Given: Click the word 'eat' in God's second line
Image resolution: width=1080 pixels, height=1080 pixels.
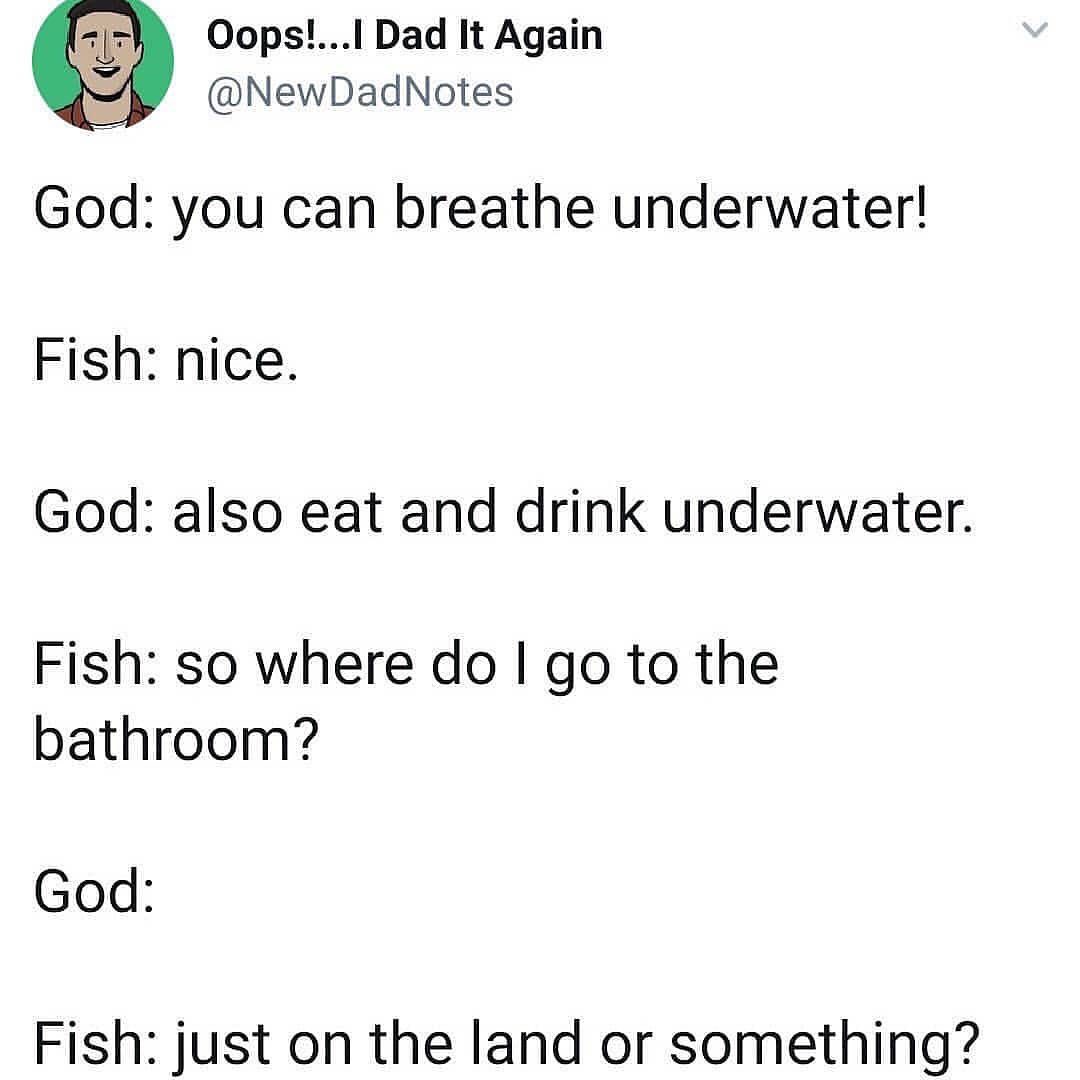Looking at the screenshot, I should 341,512.
